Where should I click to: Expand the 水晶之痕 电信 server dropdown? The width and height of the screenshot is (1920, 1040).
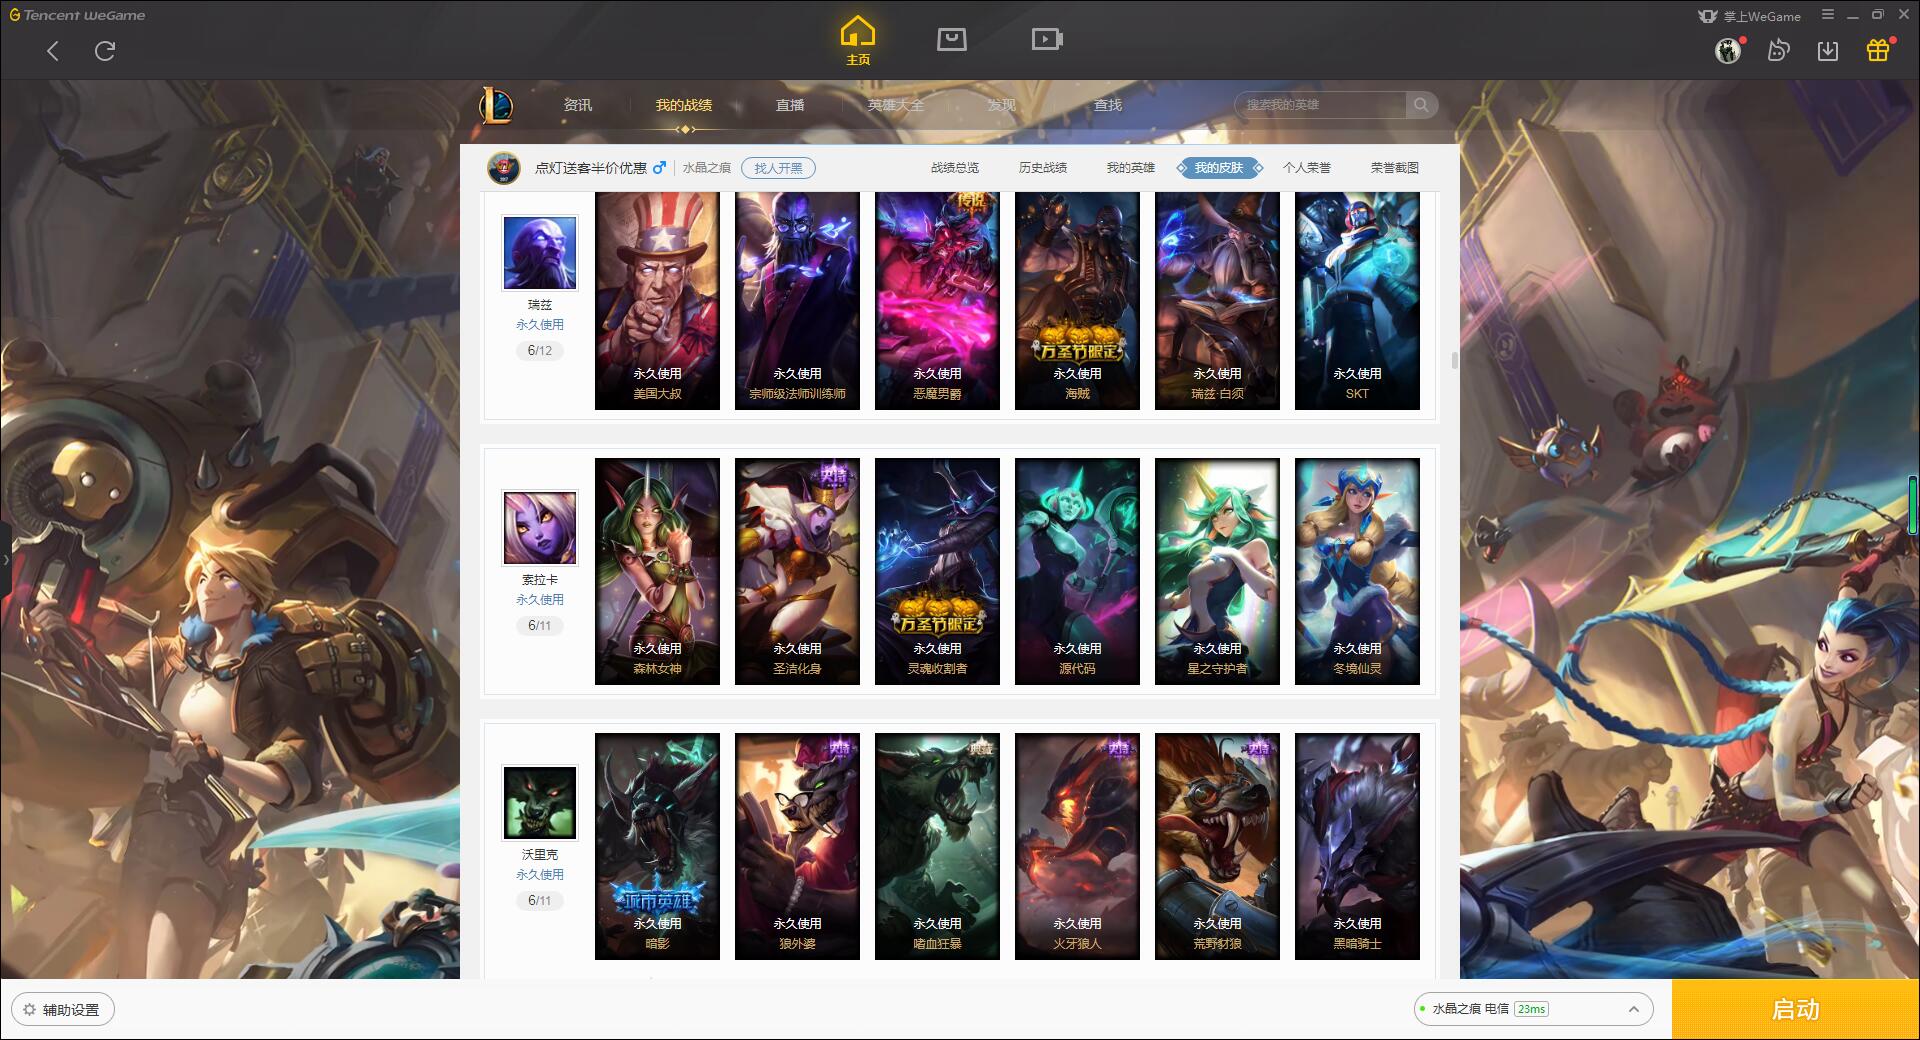pyautogui.click(x=1532, y=1009)
